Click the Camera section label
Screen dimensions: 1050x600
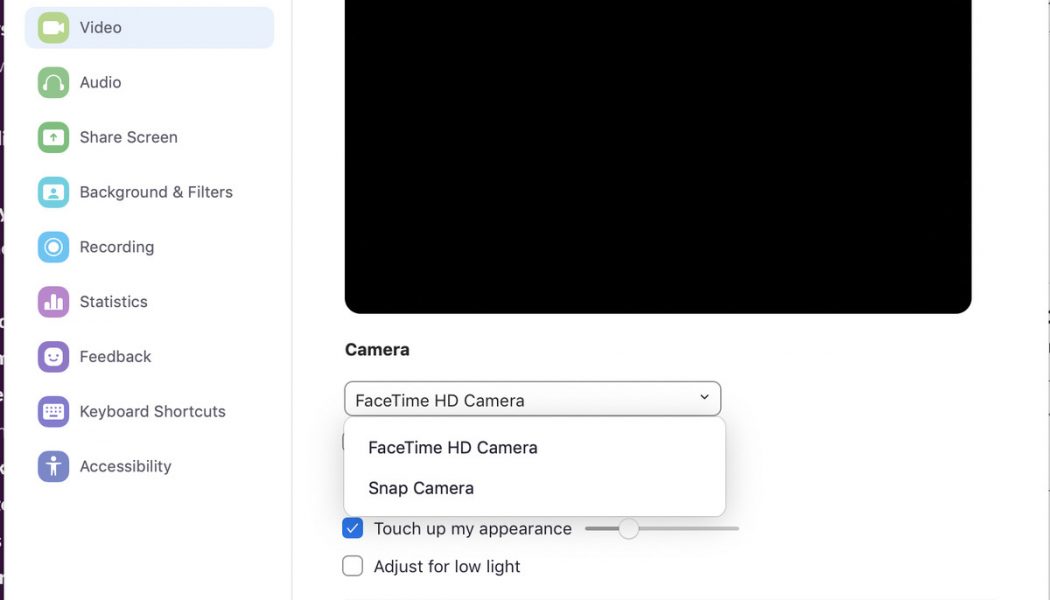pos(377,349)
